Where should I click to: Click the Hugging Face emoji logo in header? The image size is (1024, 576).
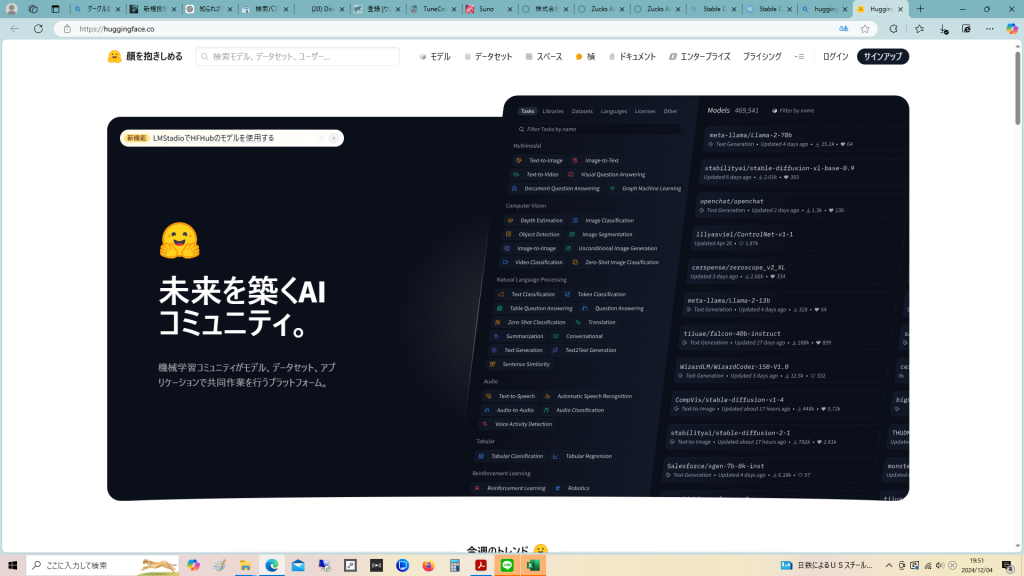tap(114, 57)
